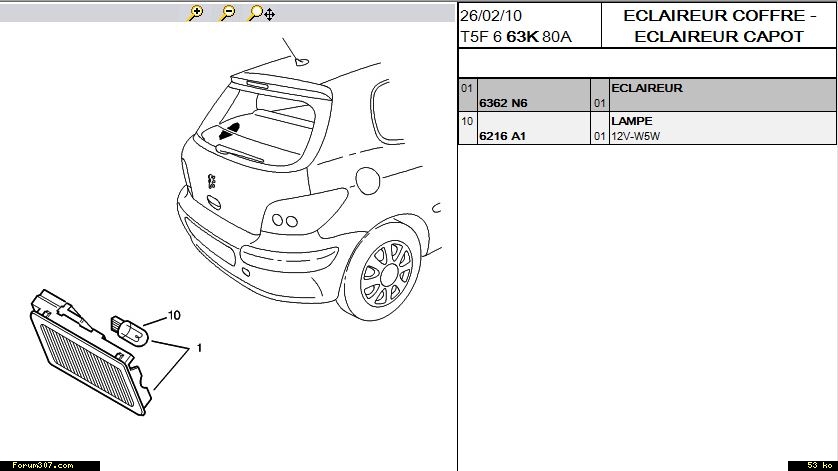
Task: Click callout number 1 in diagram
Action: pos(199,348)
